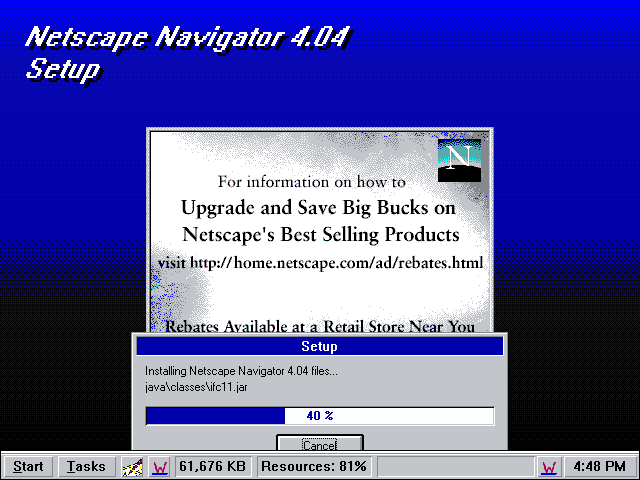Click the empty taskbar field before the clock
Image resolution: width=640 pixels, height=480 pixels.
coord(456,466)
